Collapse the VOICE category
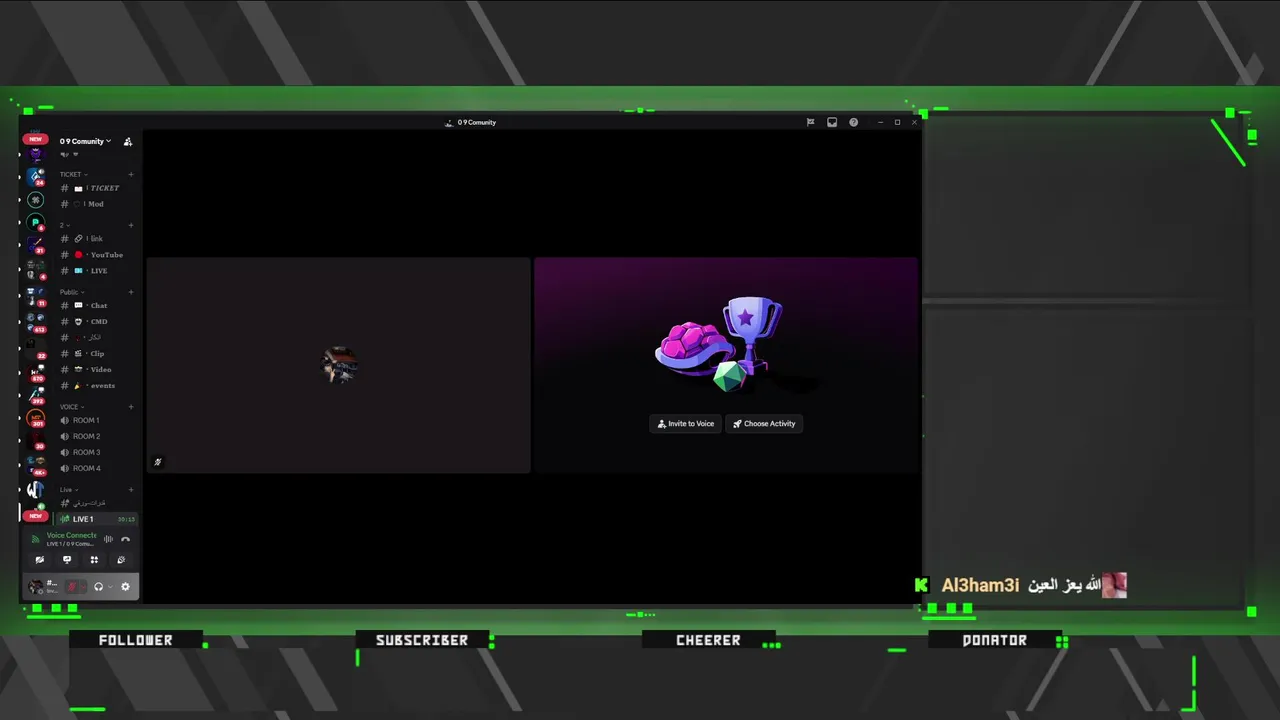Viewport: 1280px width, 720px height. coord(70,407)
